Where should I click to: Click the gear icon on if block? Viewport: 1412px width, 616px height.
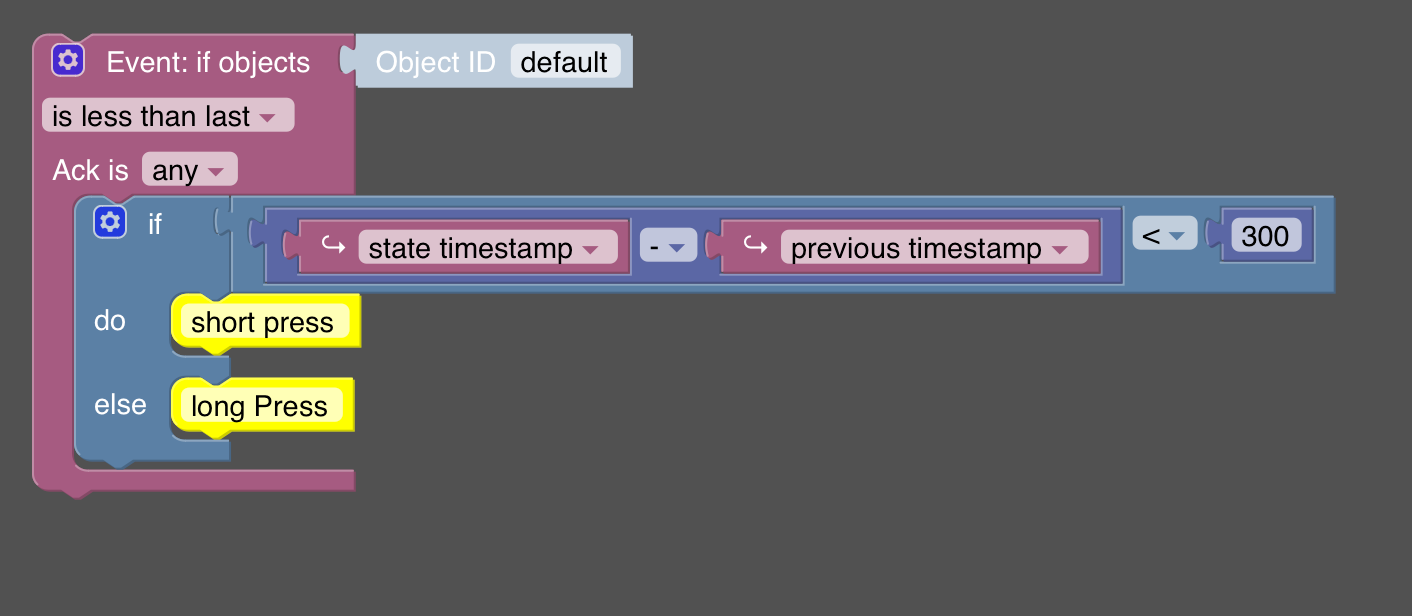(110, 222)
